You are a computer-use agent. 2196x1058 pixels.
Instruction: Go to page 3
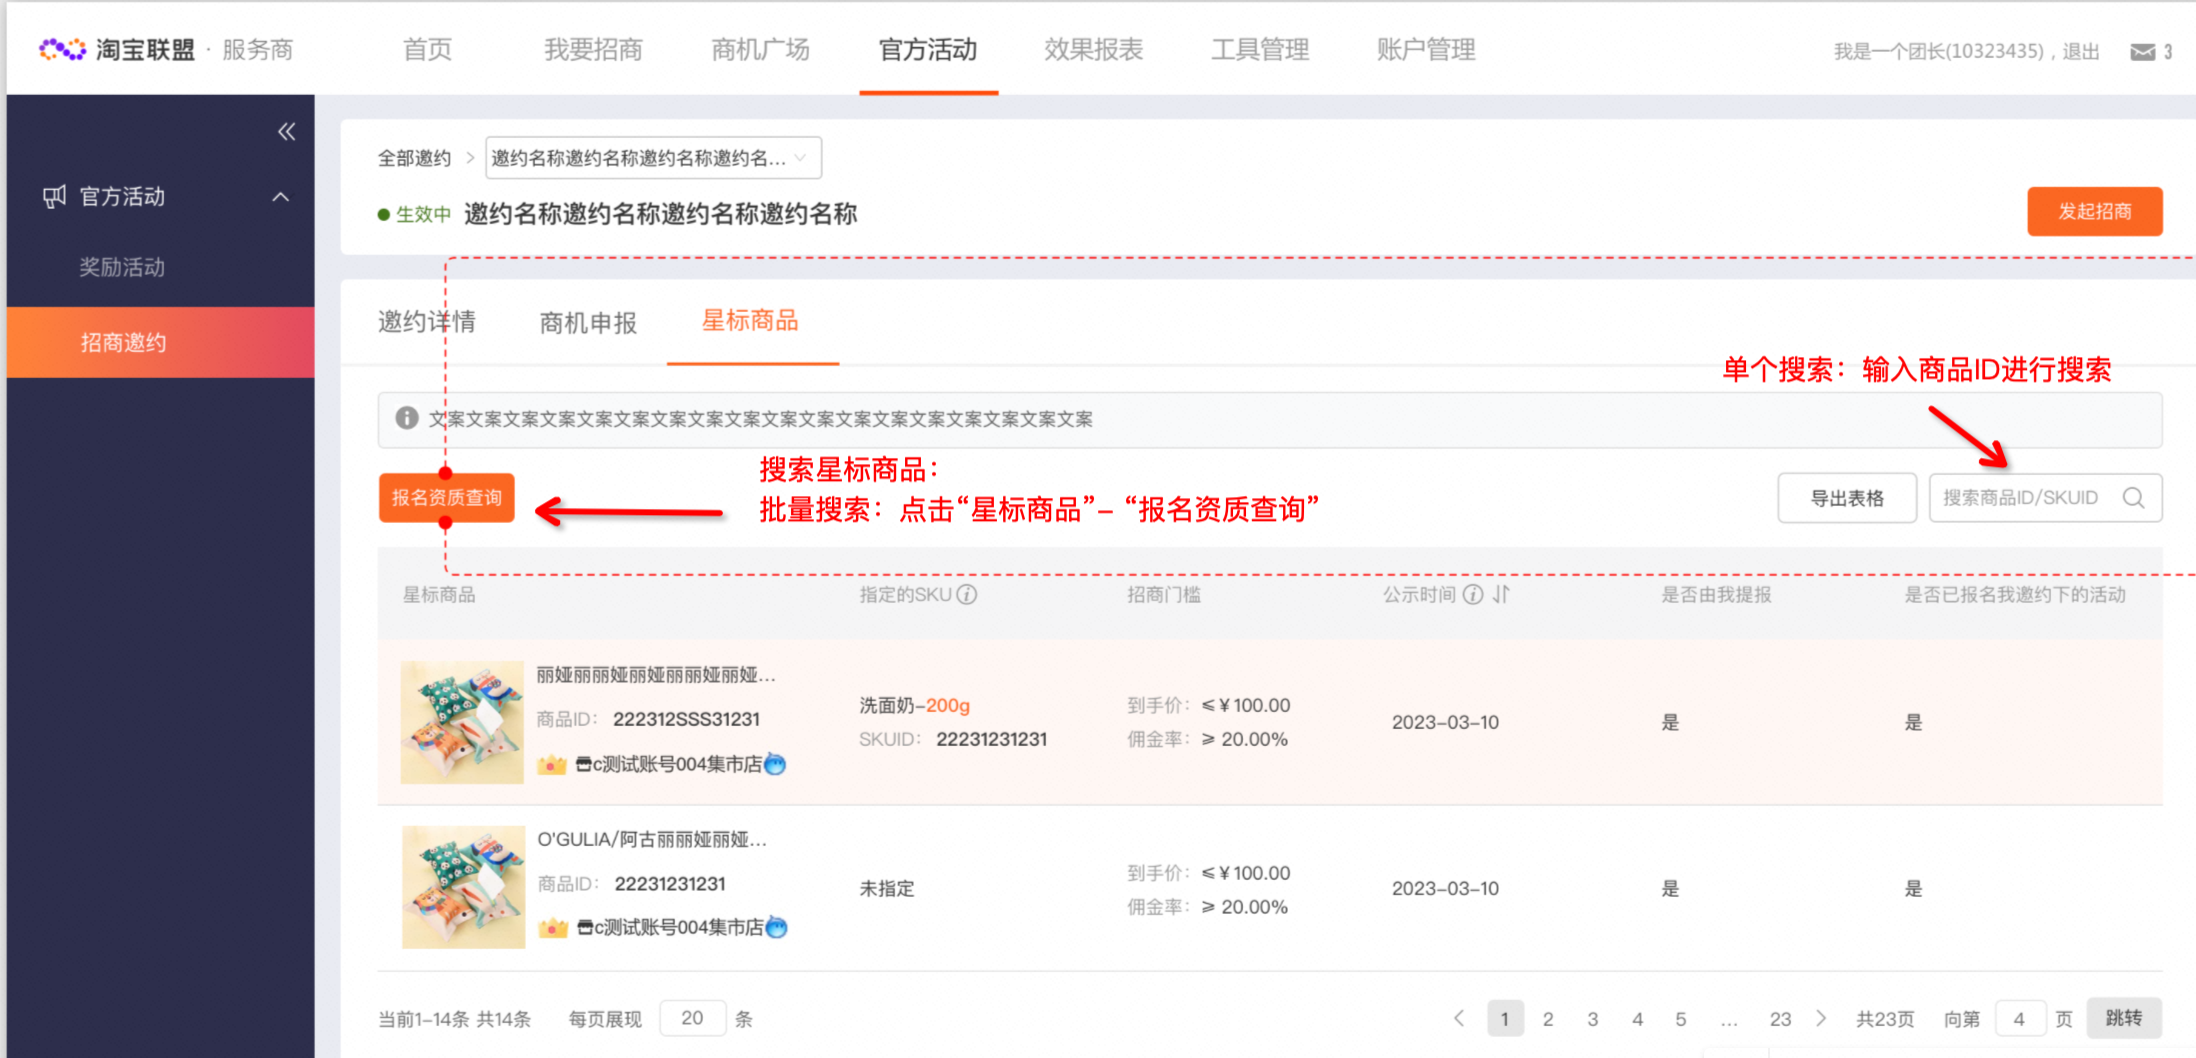click(x=1593, y=1019)
